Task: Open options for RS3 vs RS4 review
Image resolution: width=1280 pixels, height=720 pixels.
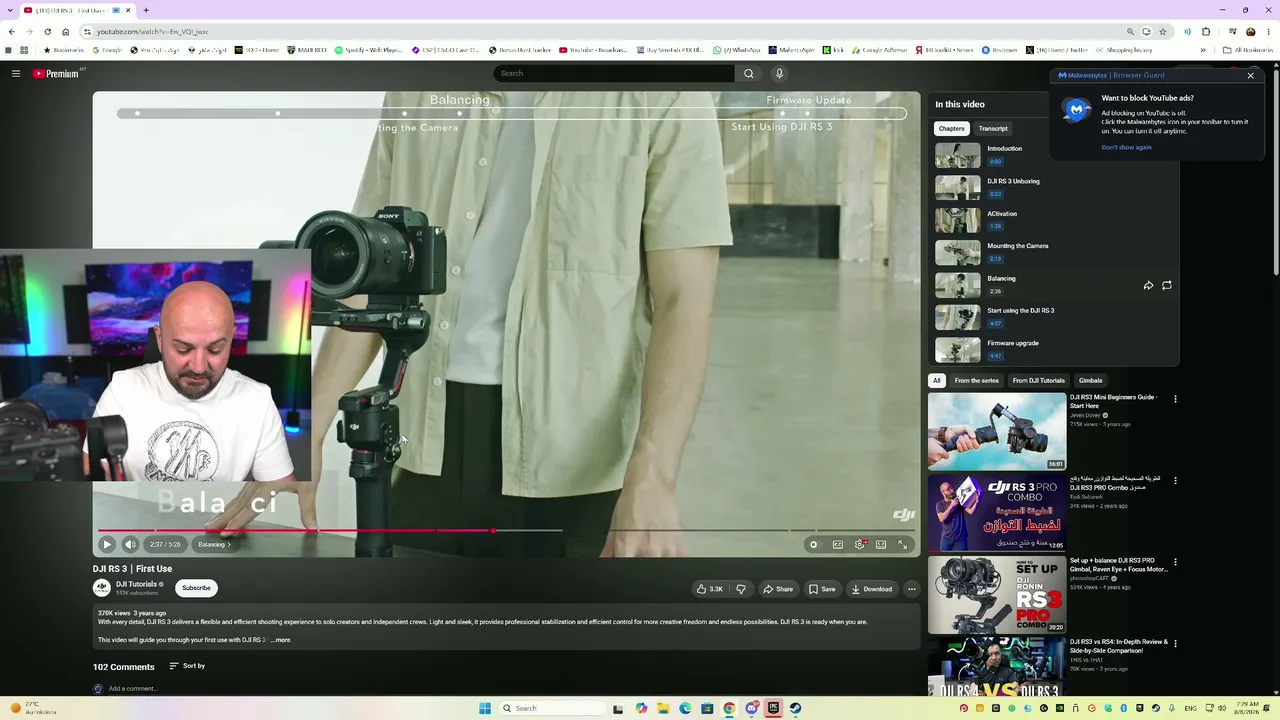Action: (x=1175, y=643)
